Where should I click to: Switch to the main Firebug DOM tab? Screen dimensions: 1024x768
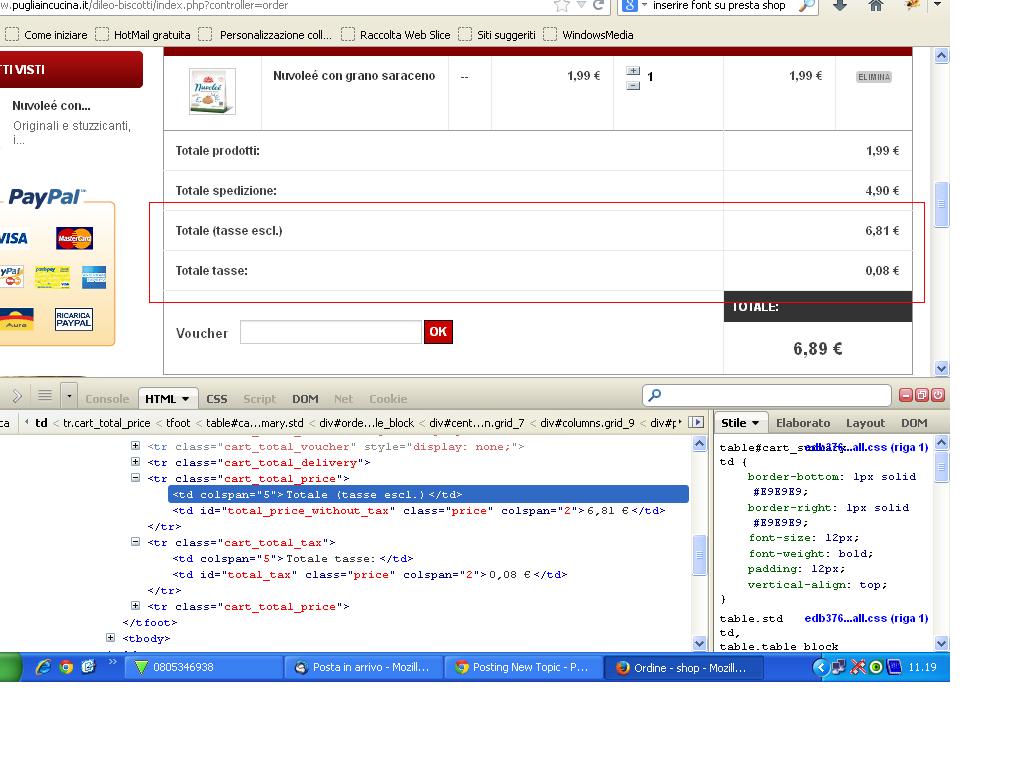(305, 399)
